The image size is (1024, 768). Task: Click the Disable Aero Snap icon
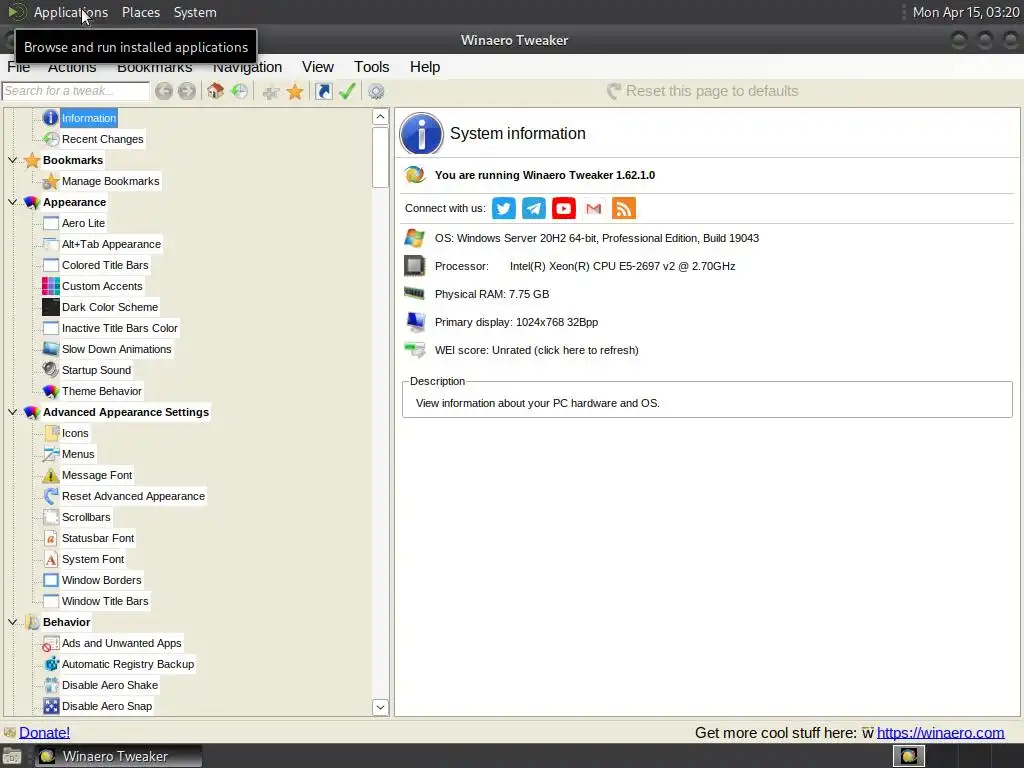click(x=51, y=706)
